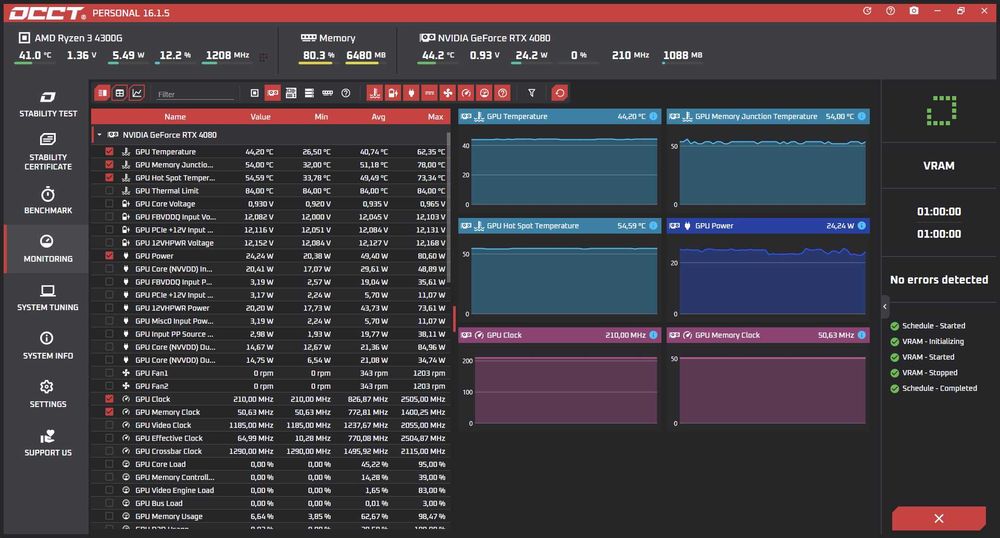Collapse the right-hand test status panel
Viewport: 1000px width, 538px height.
click(885, 307)
